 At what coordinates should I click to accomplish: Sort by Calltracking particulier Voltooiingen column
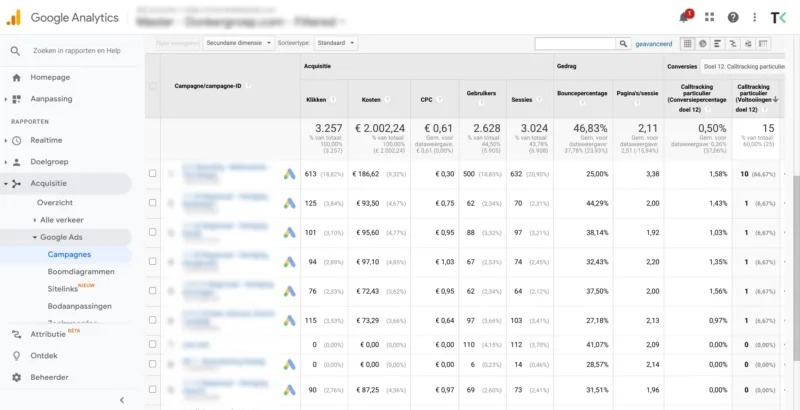pyautogui.click(x=754, y=98)
